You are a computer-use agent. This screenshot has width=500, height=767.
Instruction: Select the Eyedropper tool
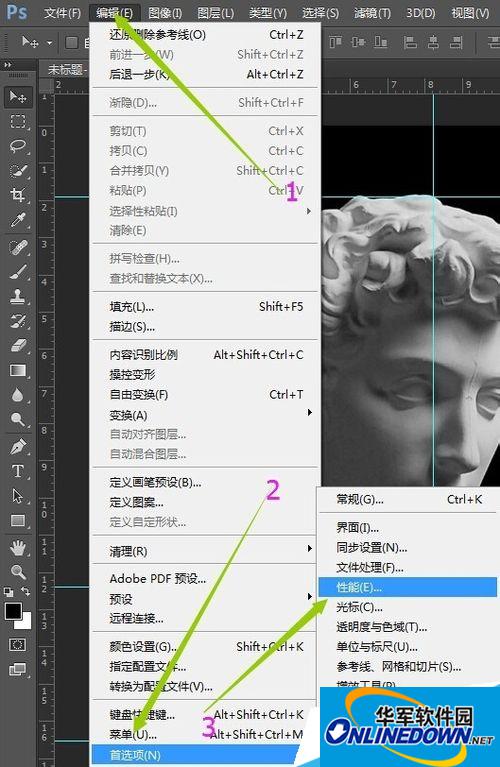click(x=18, y=221)
